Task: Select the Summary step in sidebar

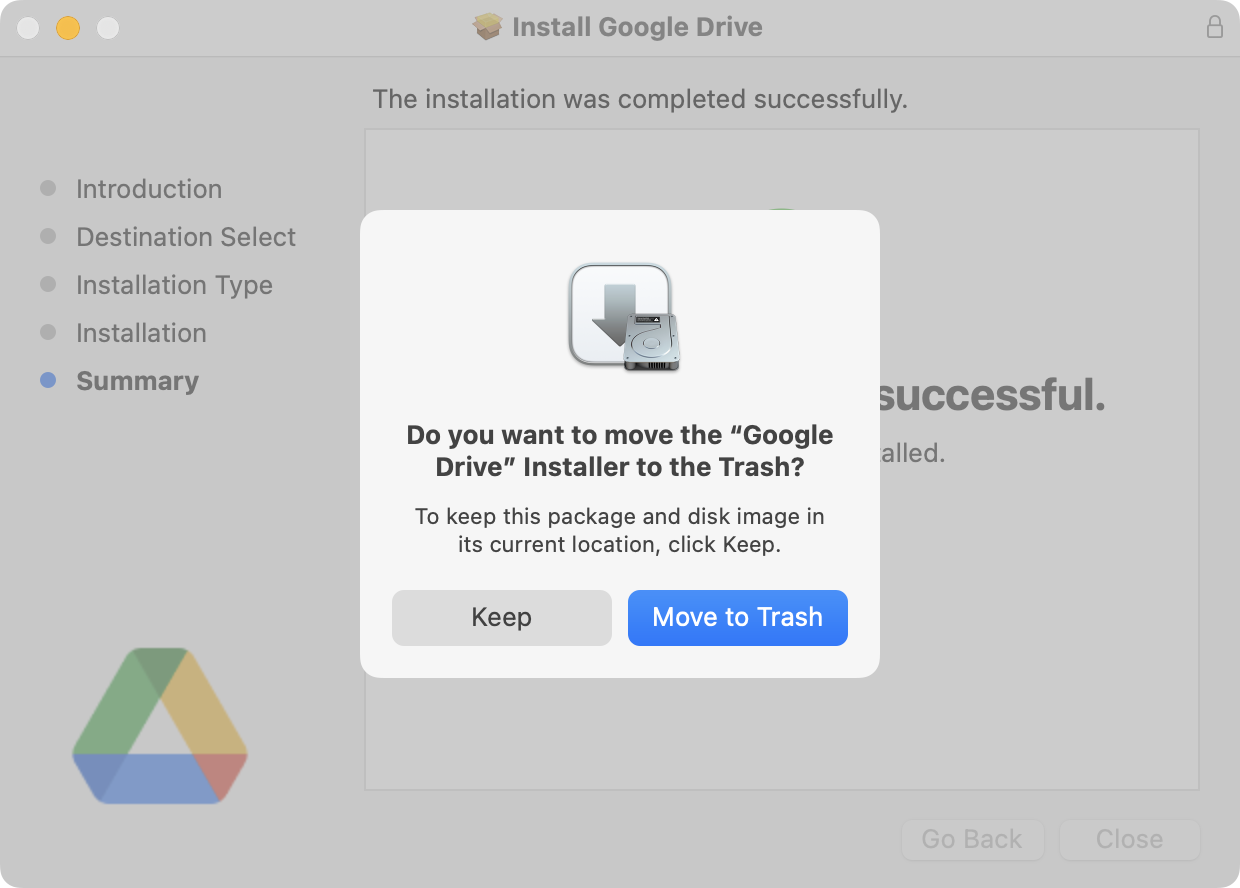Action: (137, 381)
